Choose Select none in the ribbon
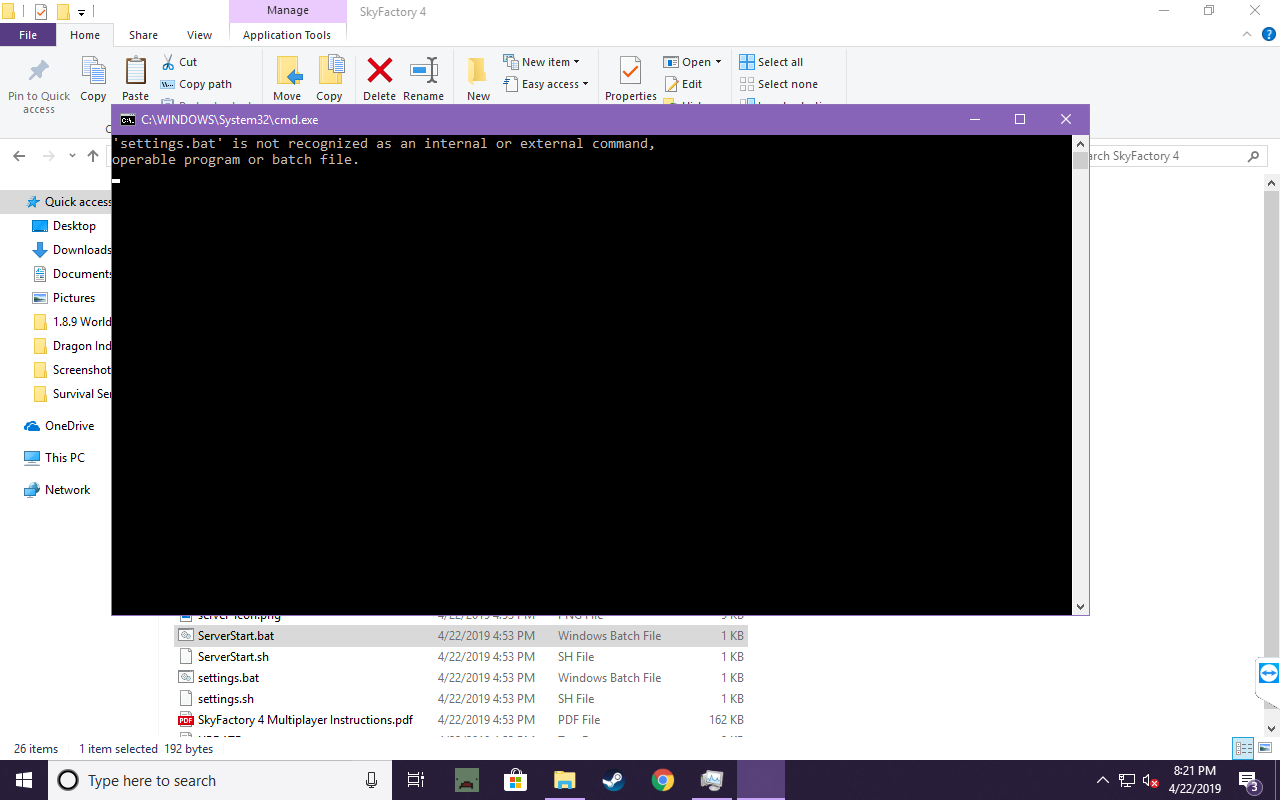Screen dimensions: 1280x800 pyautogui.click(x=779, y=84)
